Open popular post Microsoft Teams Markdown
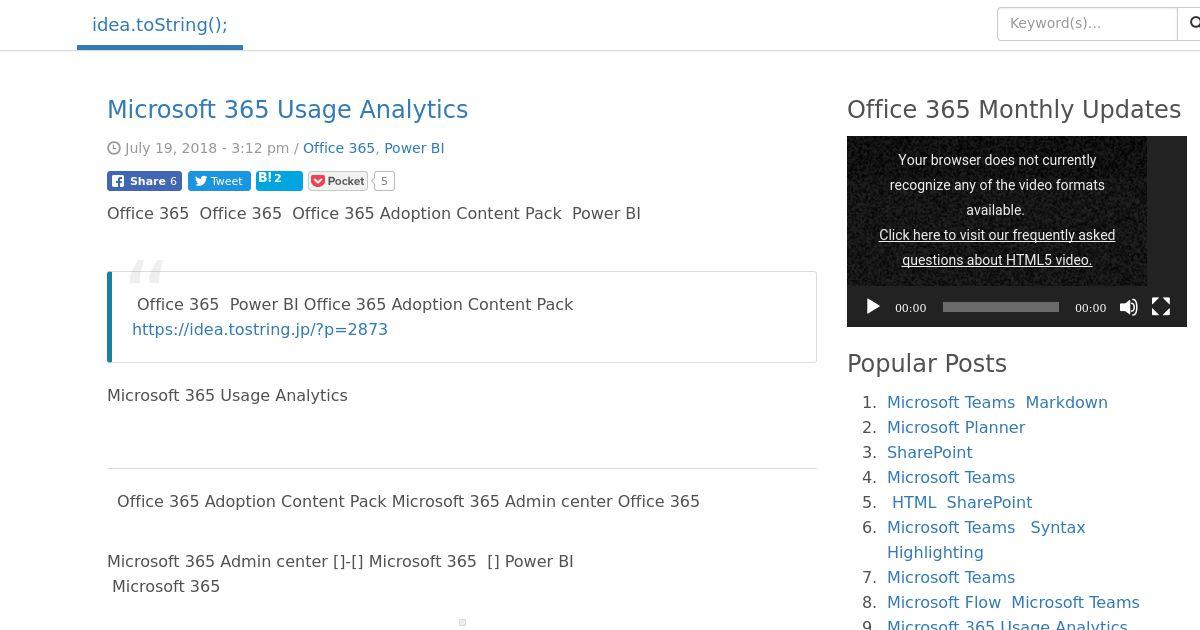Screen dimensions: 1200x630 [997, 402]
